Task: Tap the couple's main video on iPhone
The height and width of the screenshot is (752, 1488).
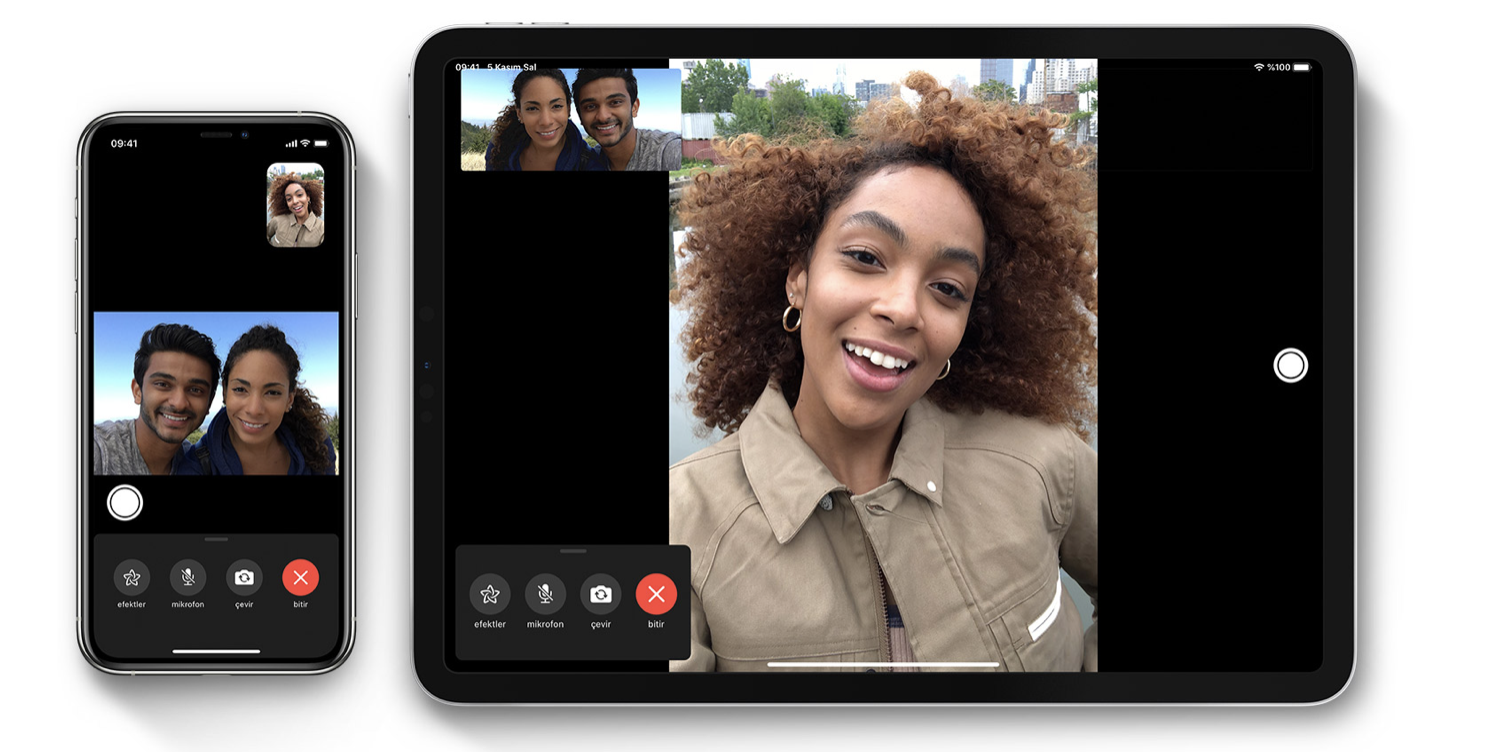Action: click(x=216, y=393)
